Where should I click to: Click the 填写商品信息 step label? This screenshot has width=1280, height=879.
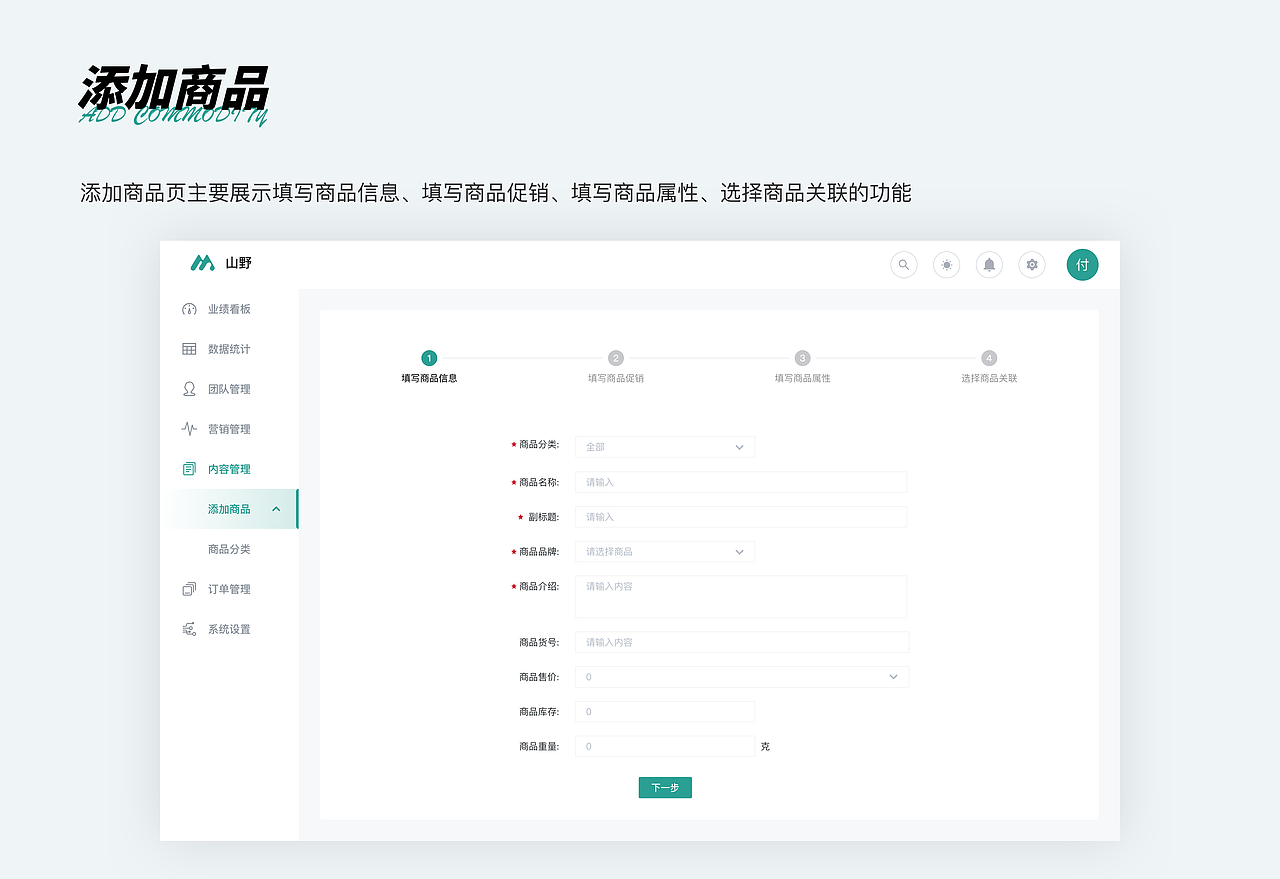pos(429,378)
